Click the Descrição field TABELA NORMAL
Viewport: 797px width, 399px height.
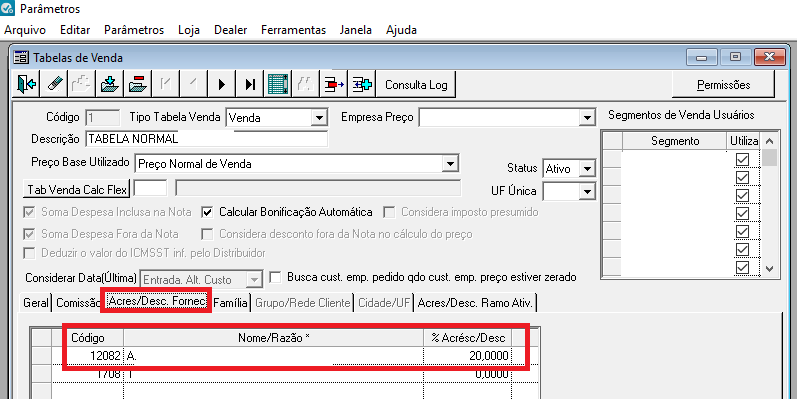(x=207, y=139)
